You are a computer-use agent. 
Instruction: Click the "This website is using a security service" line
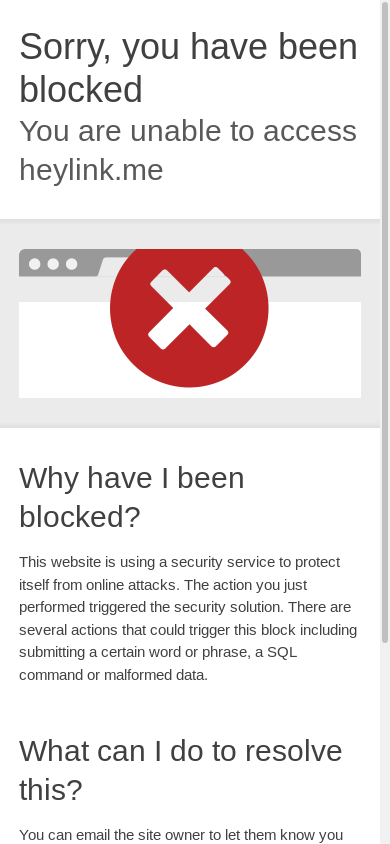[180, 562]
